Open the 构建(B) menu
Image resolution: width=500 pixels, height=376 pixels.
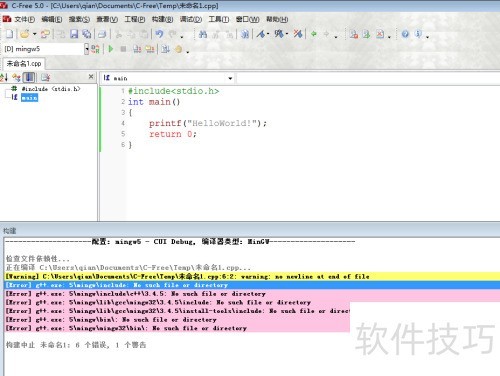tap(162, 19)
